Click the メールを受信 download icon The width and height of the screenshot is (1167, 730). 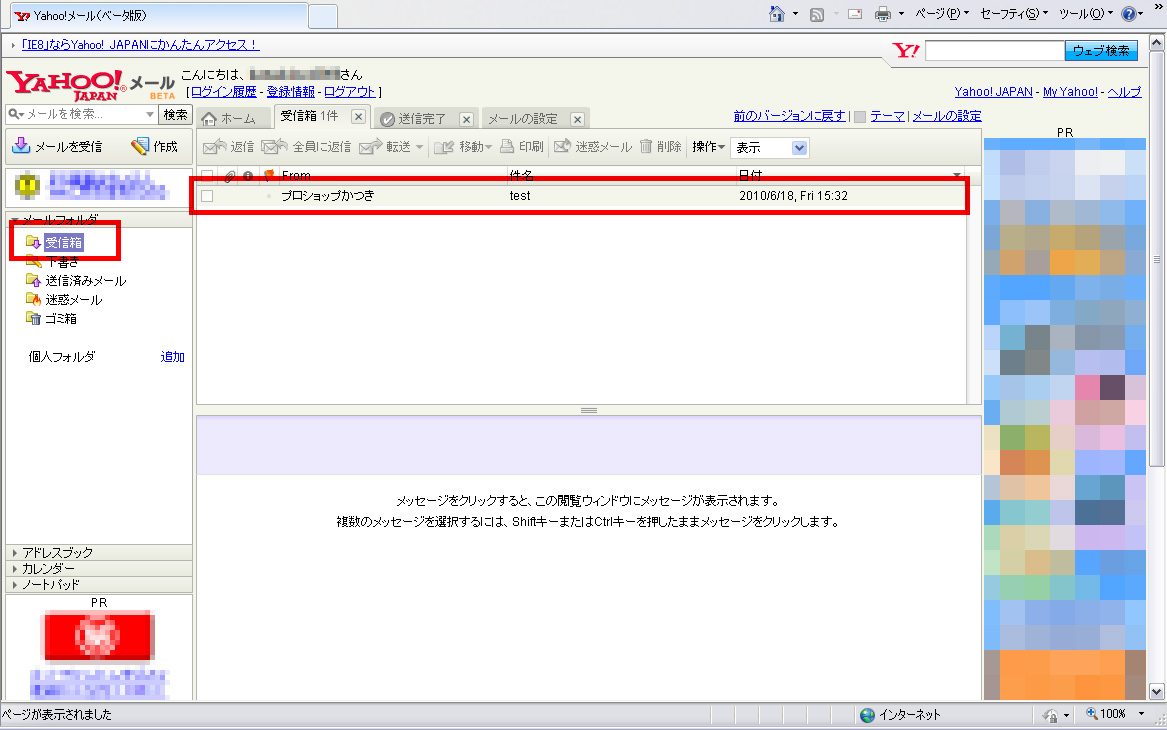click(x=22, y=146)
